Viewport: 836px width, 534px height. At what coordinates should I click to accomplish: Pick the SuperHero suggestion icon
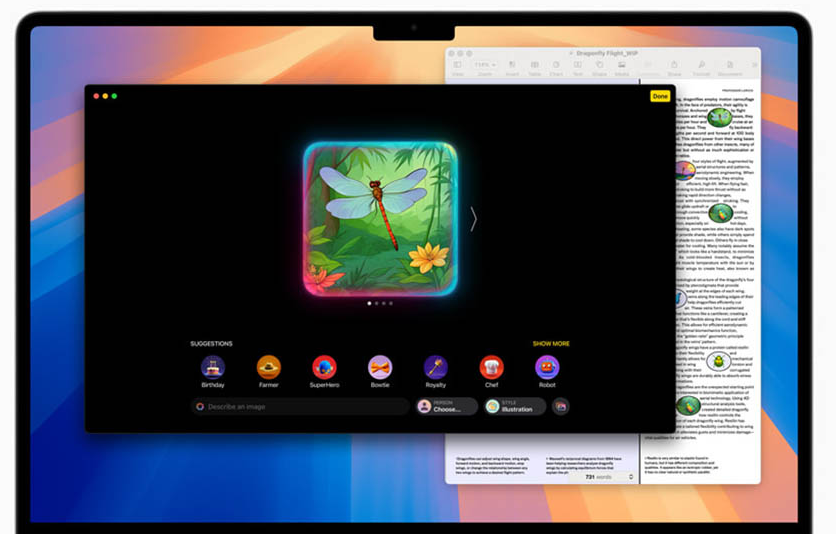pos(324,367)
